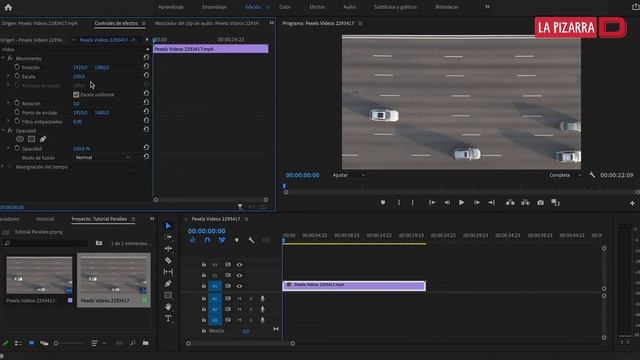Viewport: 640px width, 360px height.
Task: Lock the V2 track
Action: pos(204,275)
